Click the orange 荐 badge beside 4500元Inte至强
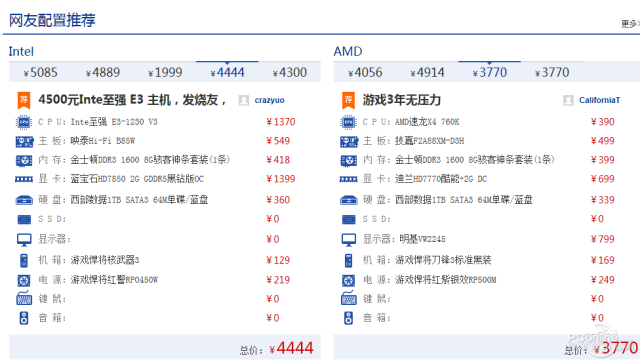Image resolution: width=640 pixels, height=364 pixels. 24,100
